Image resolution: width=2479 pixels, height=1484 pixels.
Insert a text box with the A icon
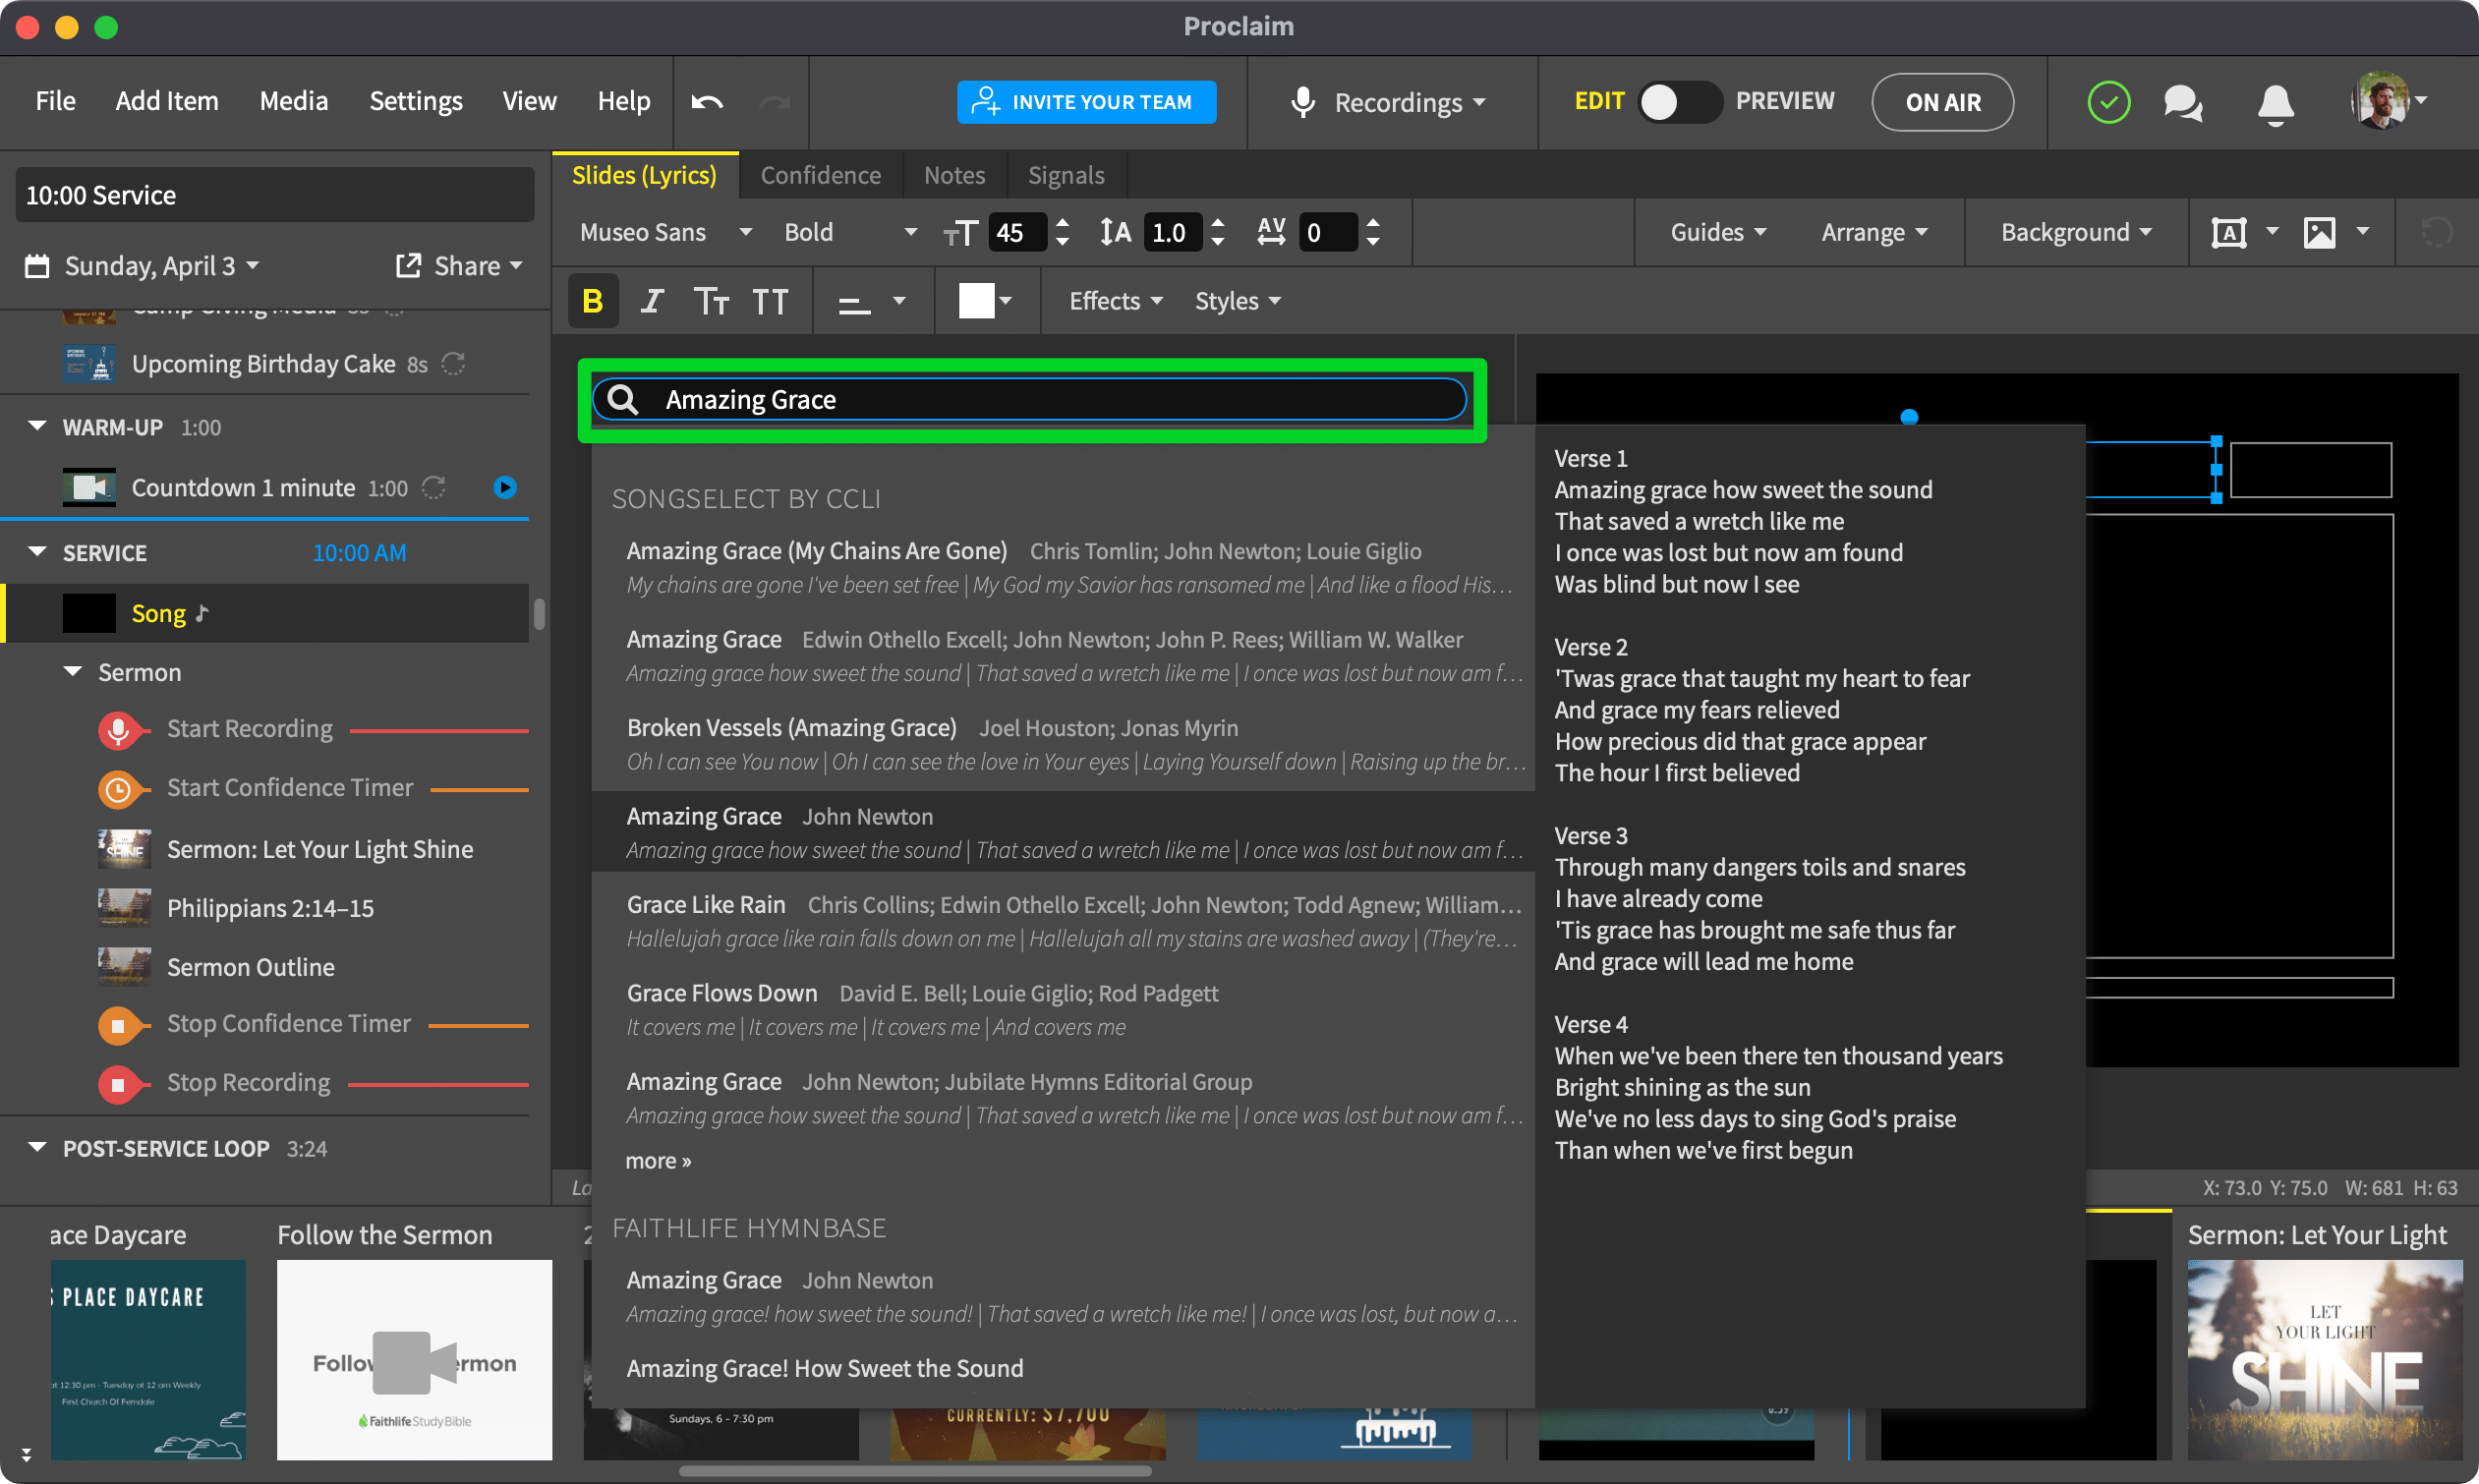2229,233
